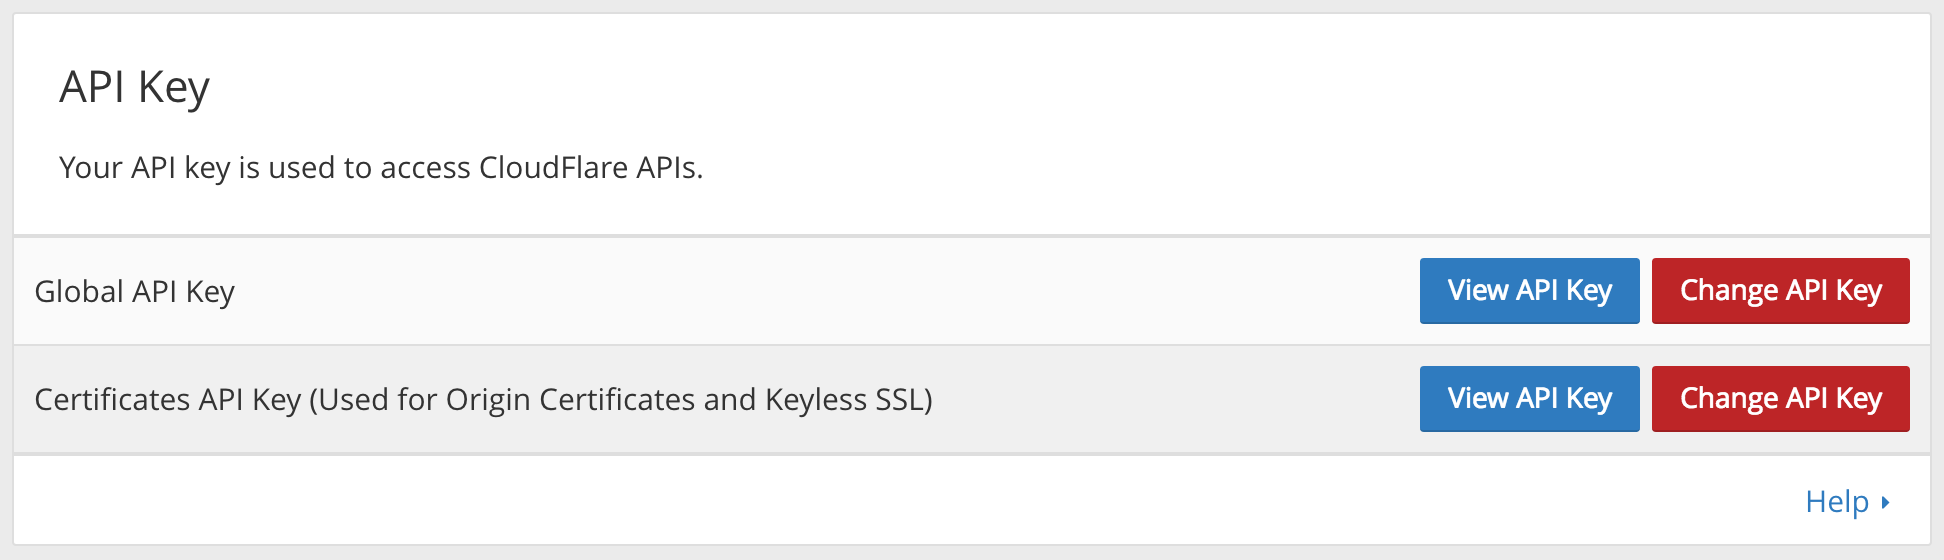Click the blue button beside Global API Key

pyautogui.click(x=1529, y=291)
